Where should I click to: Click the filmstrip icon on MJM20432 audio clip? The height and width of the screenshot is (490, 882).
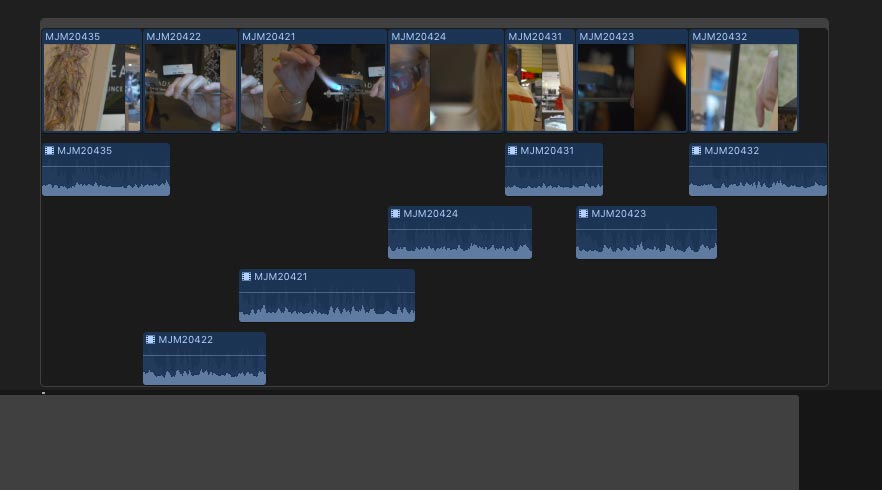click(x=696, y=151)
